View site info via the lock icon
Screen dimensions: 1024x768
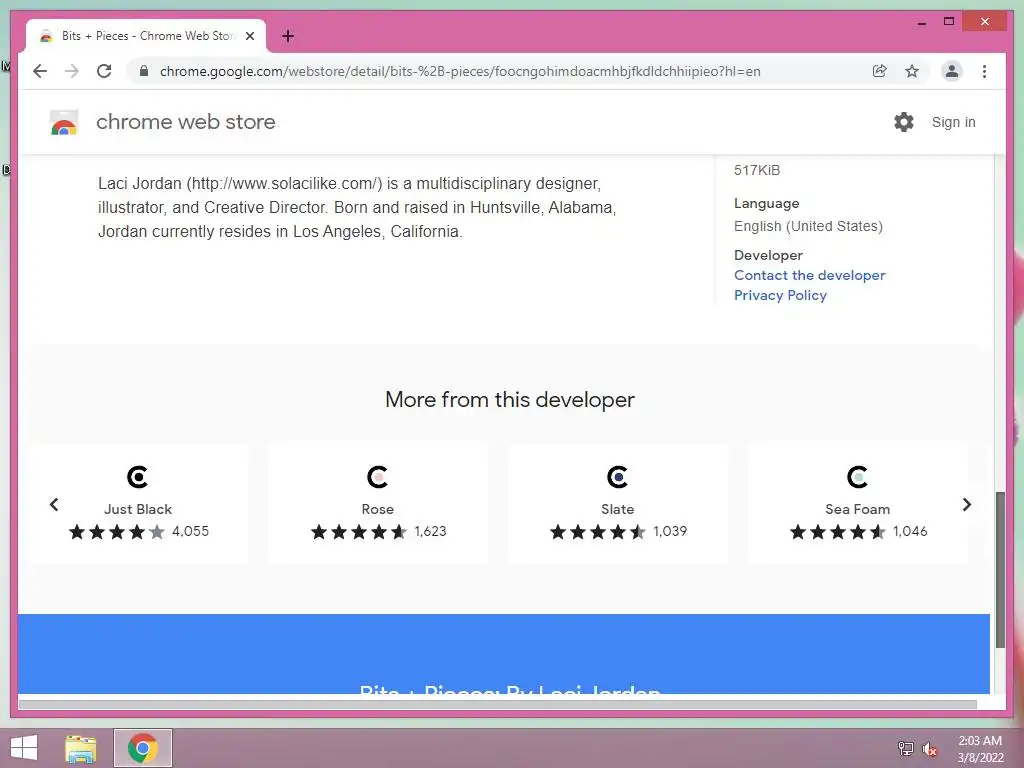pos(144,71)
